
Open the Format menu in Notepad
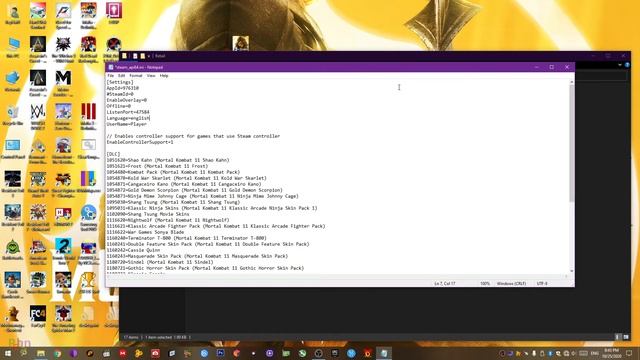(136, 76)
